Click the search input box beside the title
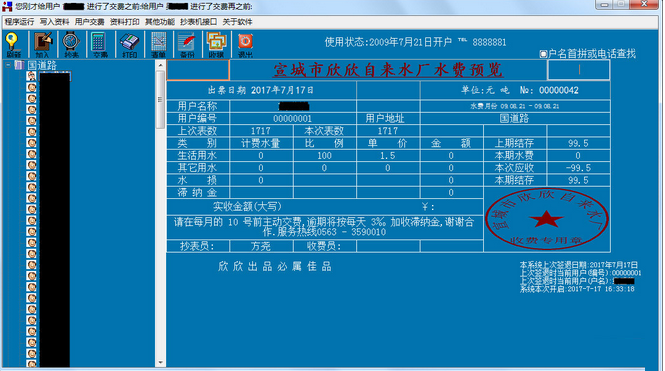 click(x=579, y=70)
